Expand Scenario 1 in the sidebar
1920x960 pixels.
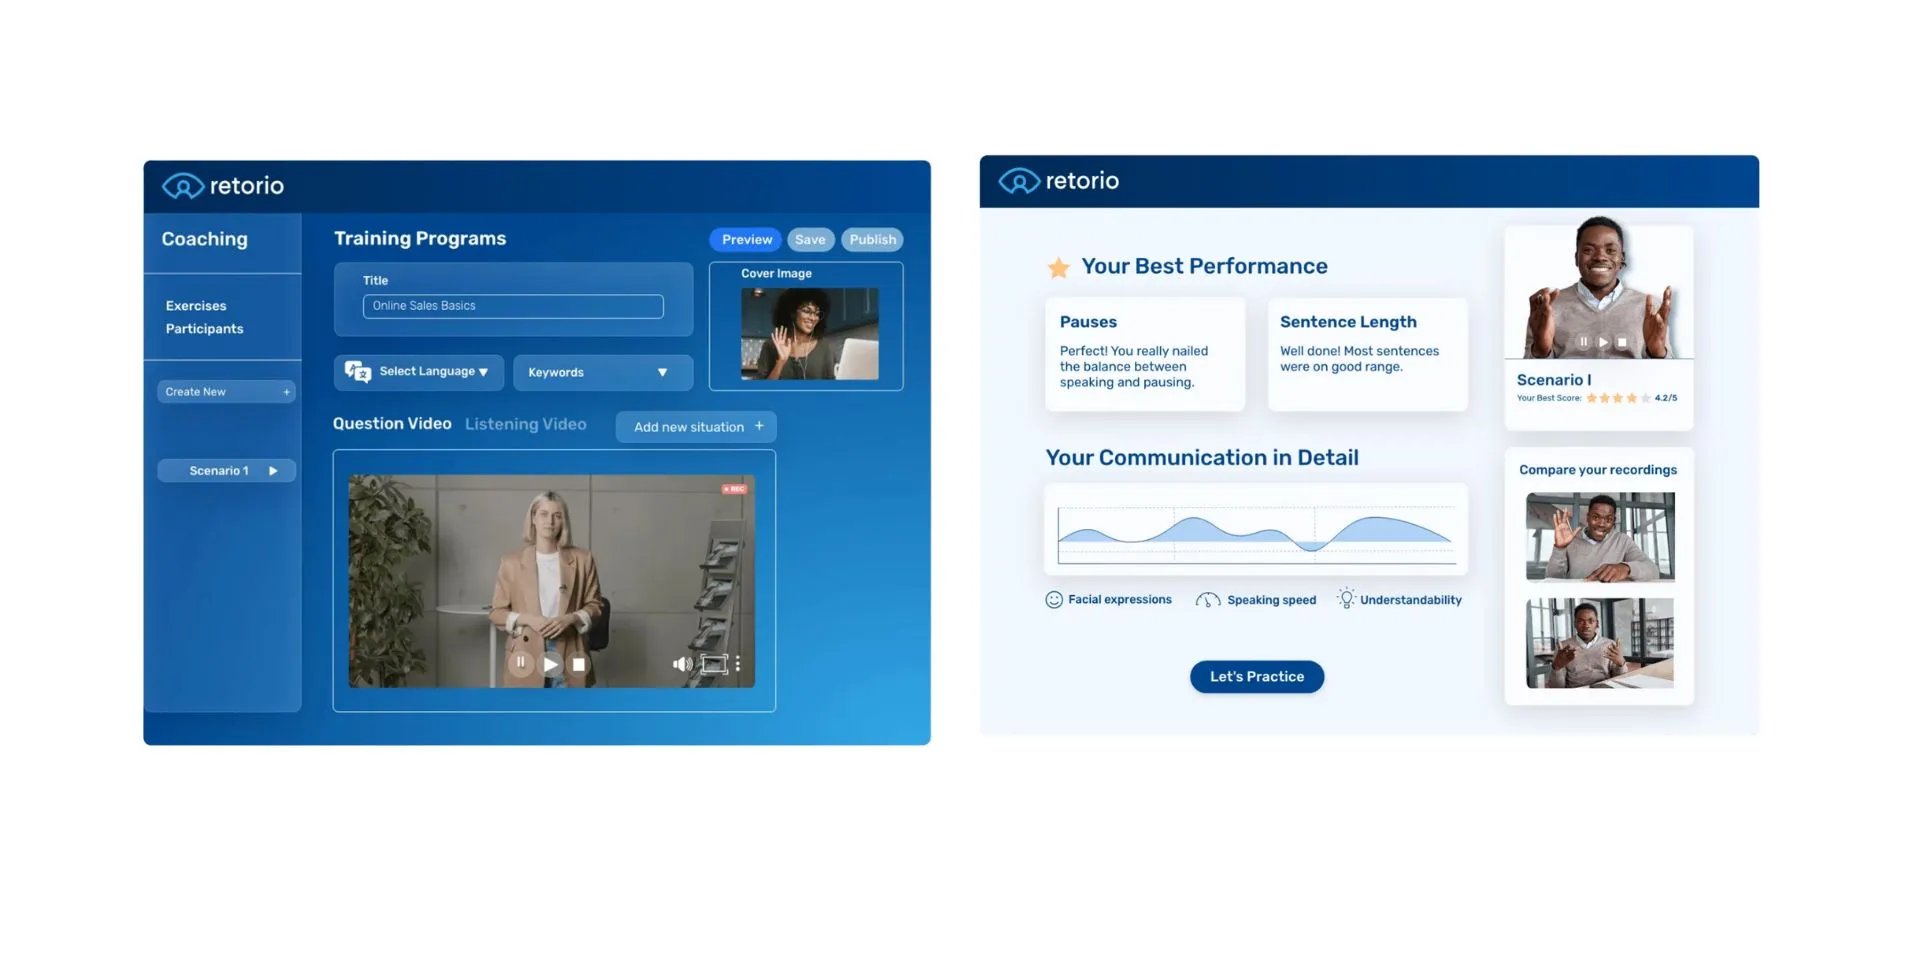[273, 470]
